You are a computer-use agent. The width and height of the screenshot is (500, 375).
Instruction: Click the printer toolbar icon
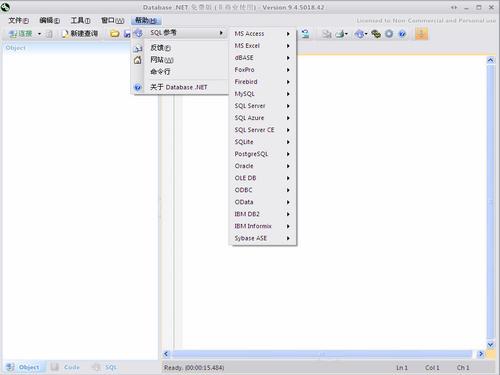(x=327, y=34)
